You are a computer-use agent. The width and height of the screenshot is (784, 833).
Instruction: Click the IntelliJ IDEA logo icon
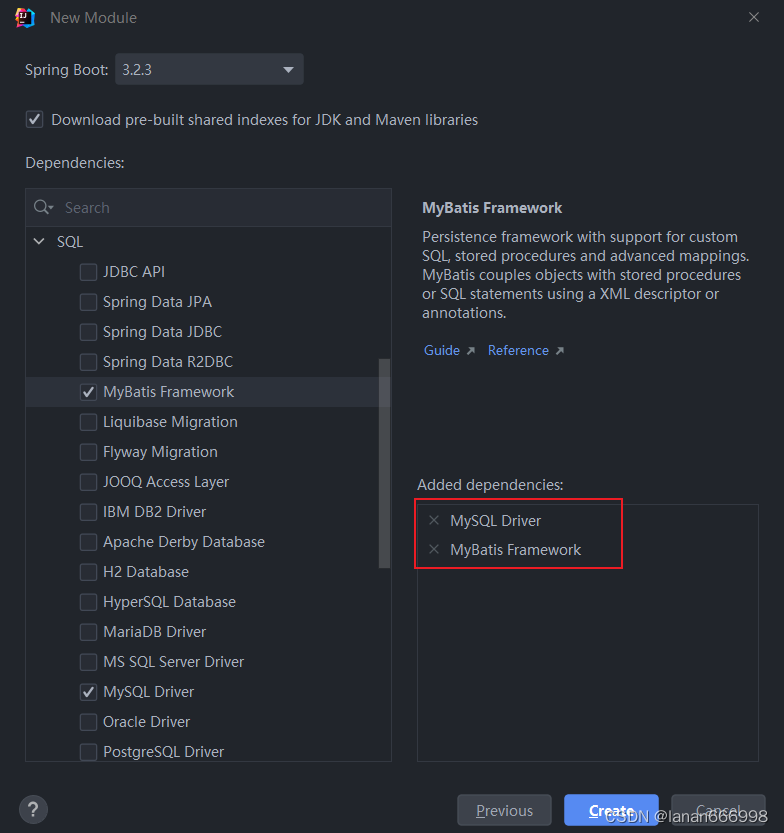[24, 18]
